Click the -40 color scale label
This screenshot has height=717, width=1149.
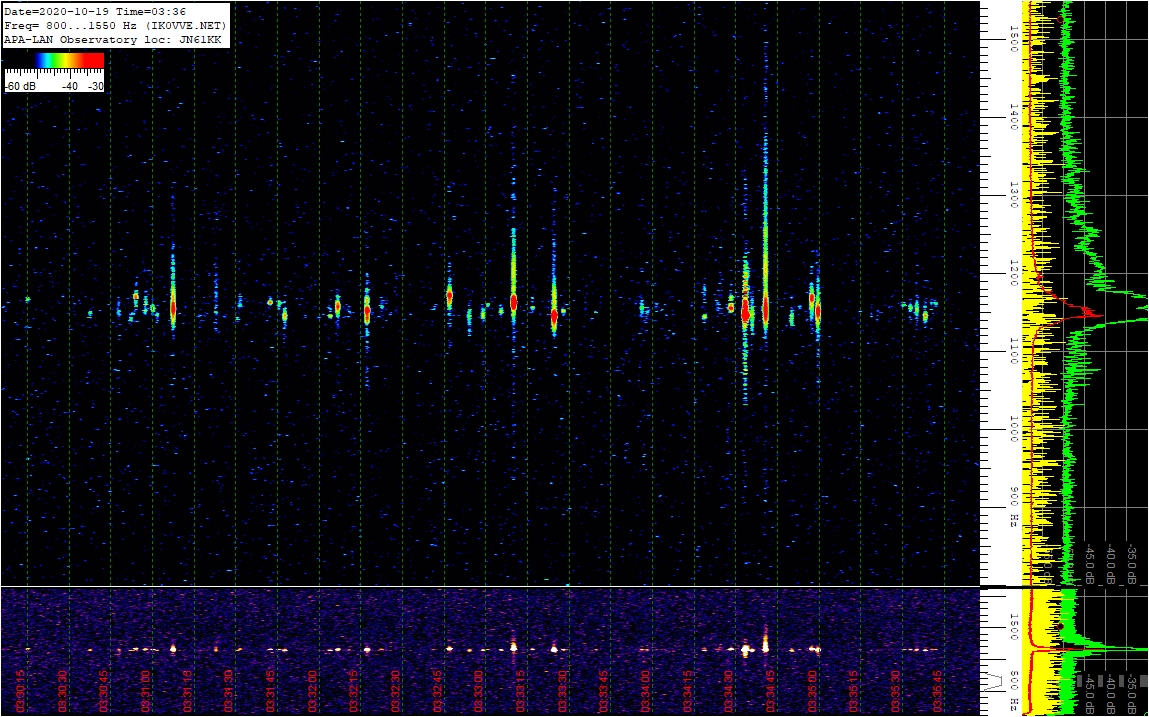tap(70, 87)
